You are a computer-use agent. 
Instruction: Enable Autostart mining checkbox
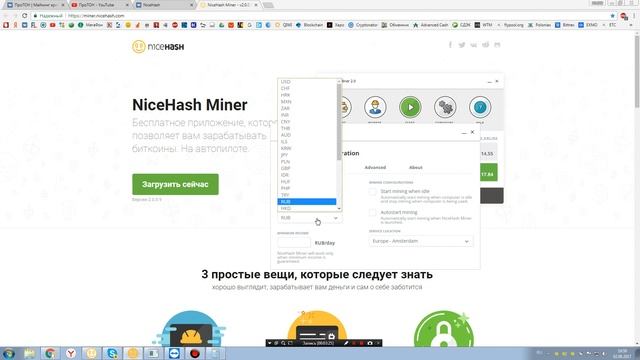pyautogui.click(x=373, y=213)
